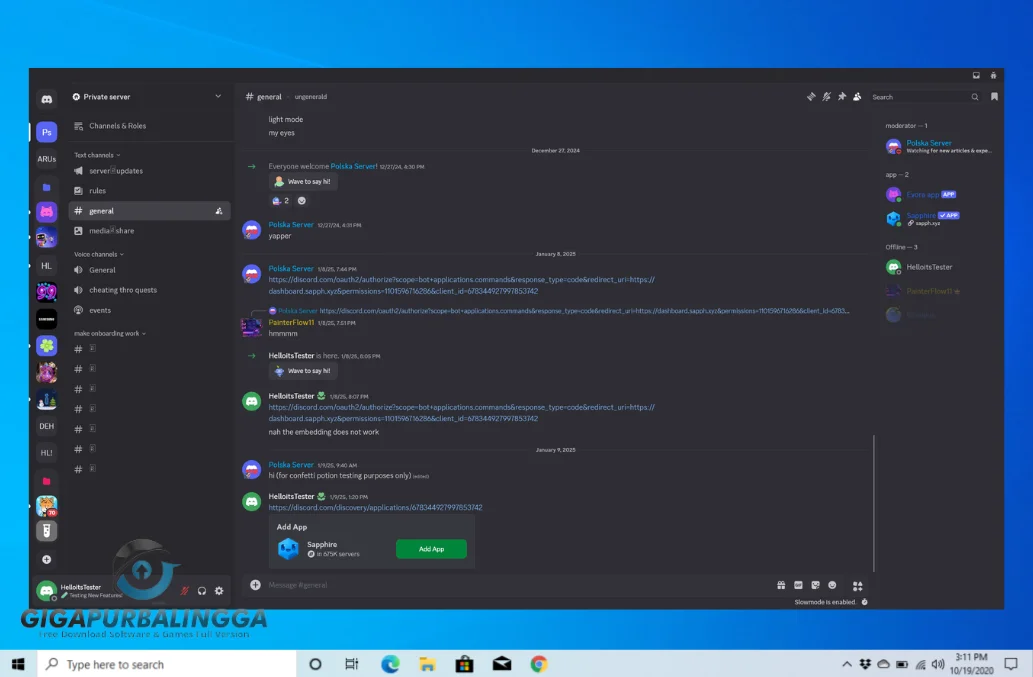The height and width of the screenshot is (677, 1033).
Task: Open the GIF picker
Action: (x=798, y=585)
